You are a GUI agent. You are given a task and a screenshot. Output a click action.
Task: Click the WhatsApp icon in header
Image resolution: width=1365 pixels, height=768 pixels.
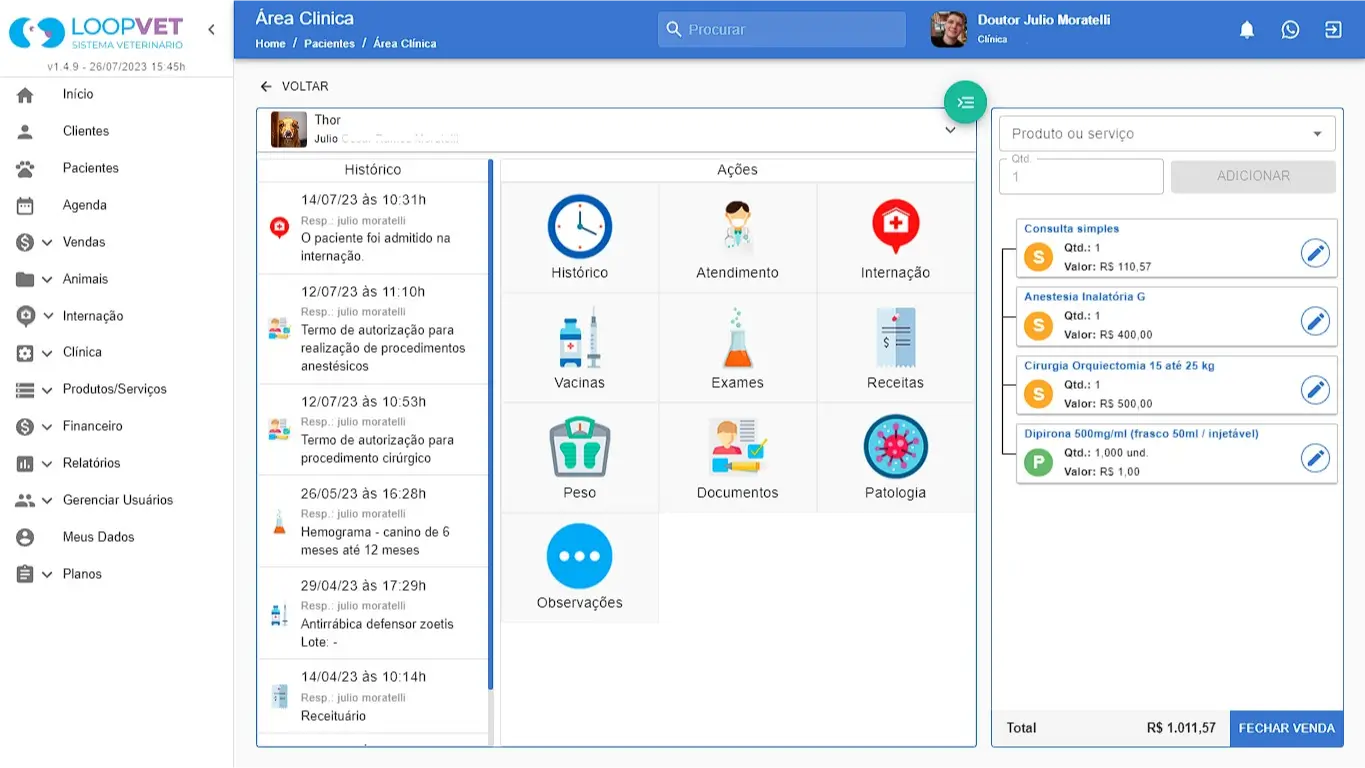point(1290,30)
